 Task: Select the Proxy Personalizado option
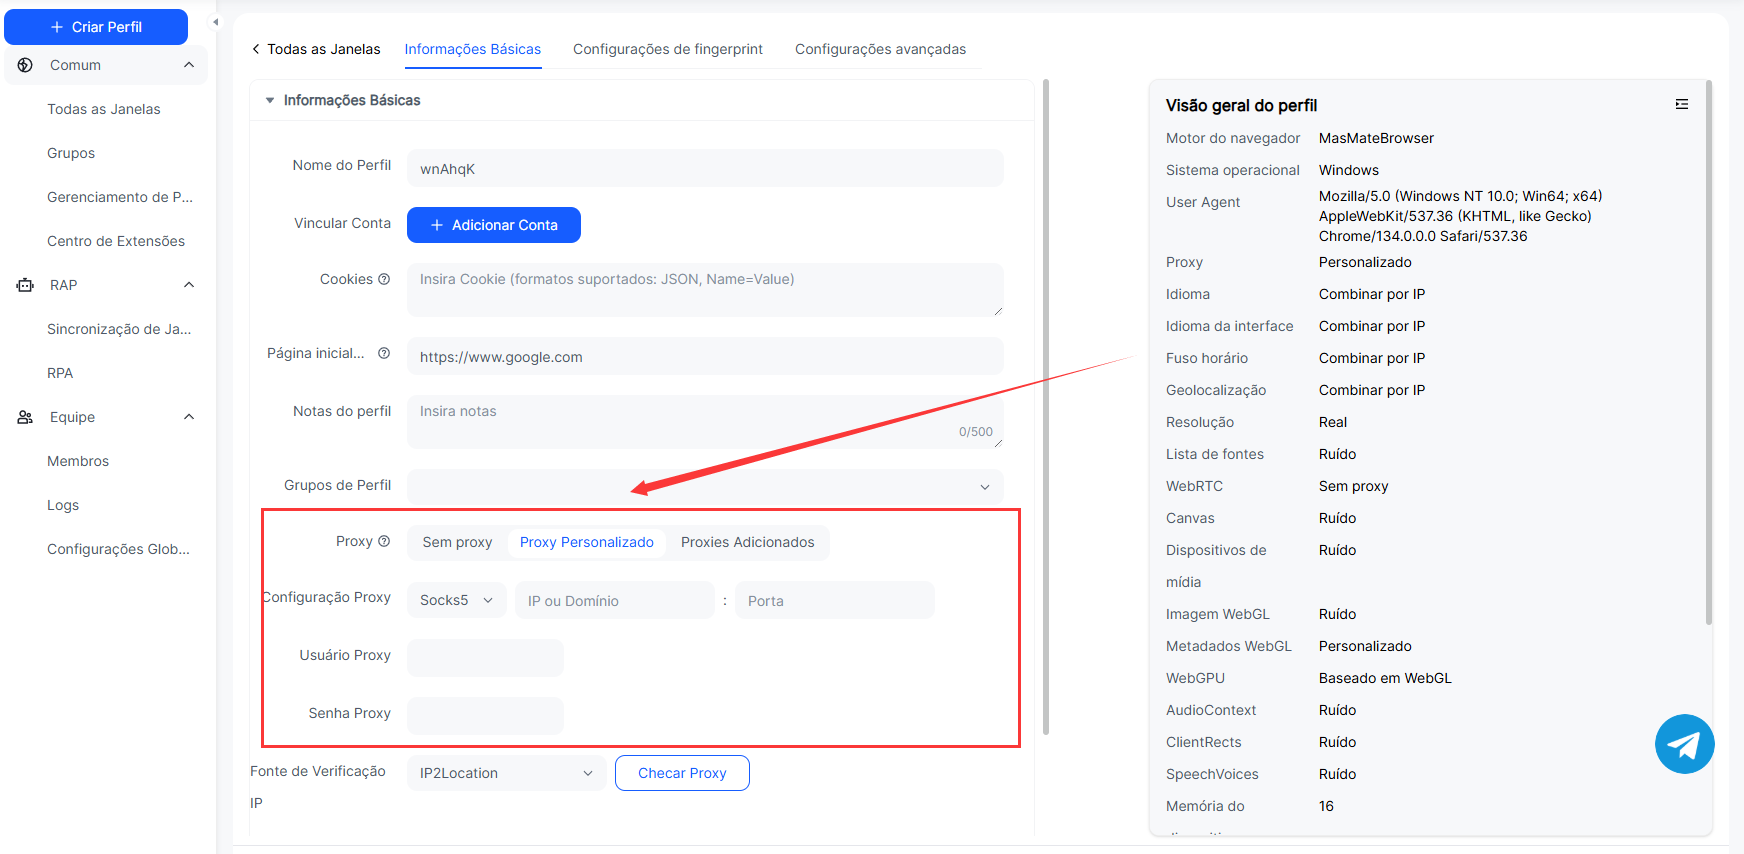click(586, 542)
